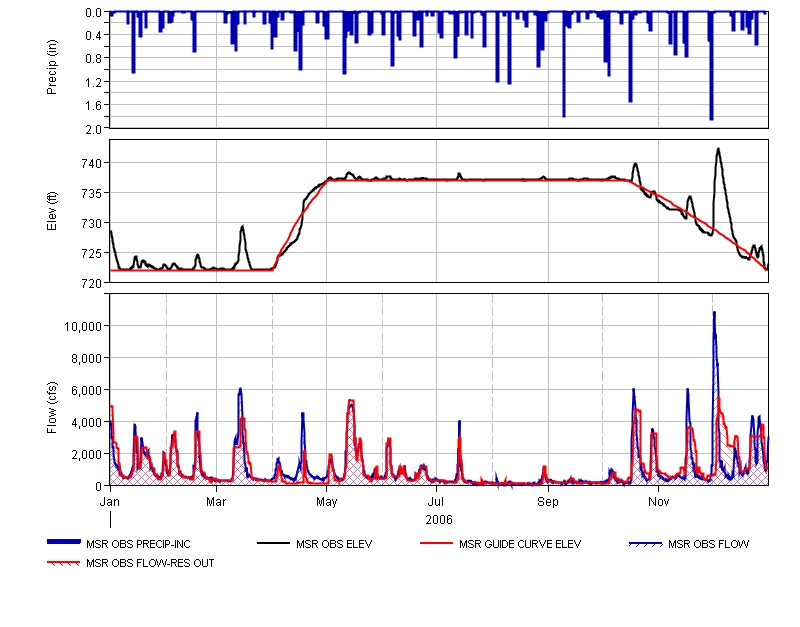This screenshot has width=800, height=627.
Task: Click the Flow (cfs) axis title
Action: (x=52, y=408)
